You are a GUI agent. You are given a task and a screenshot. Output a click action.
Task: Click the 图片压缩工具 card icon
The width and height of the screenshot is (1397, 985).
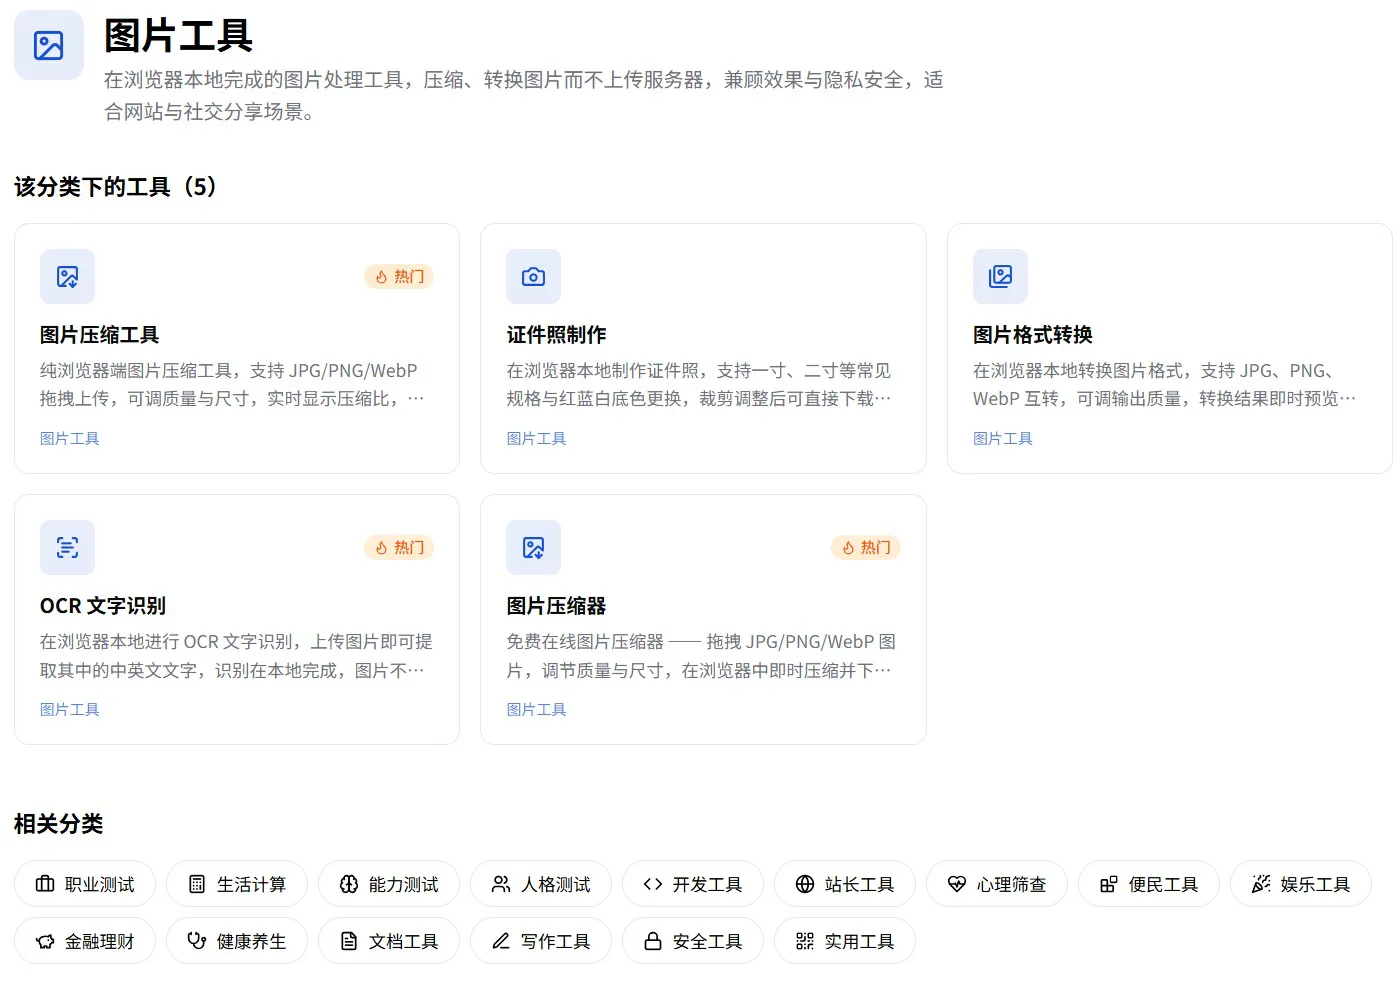click(67, 276)
